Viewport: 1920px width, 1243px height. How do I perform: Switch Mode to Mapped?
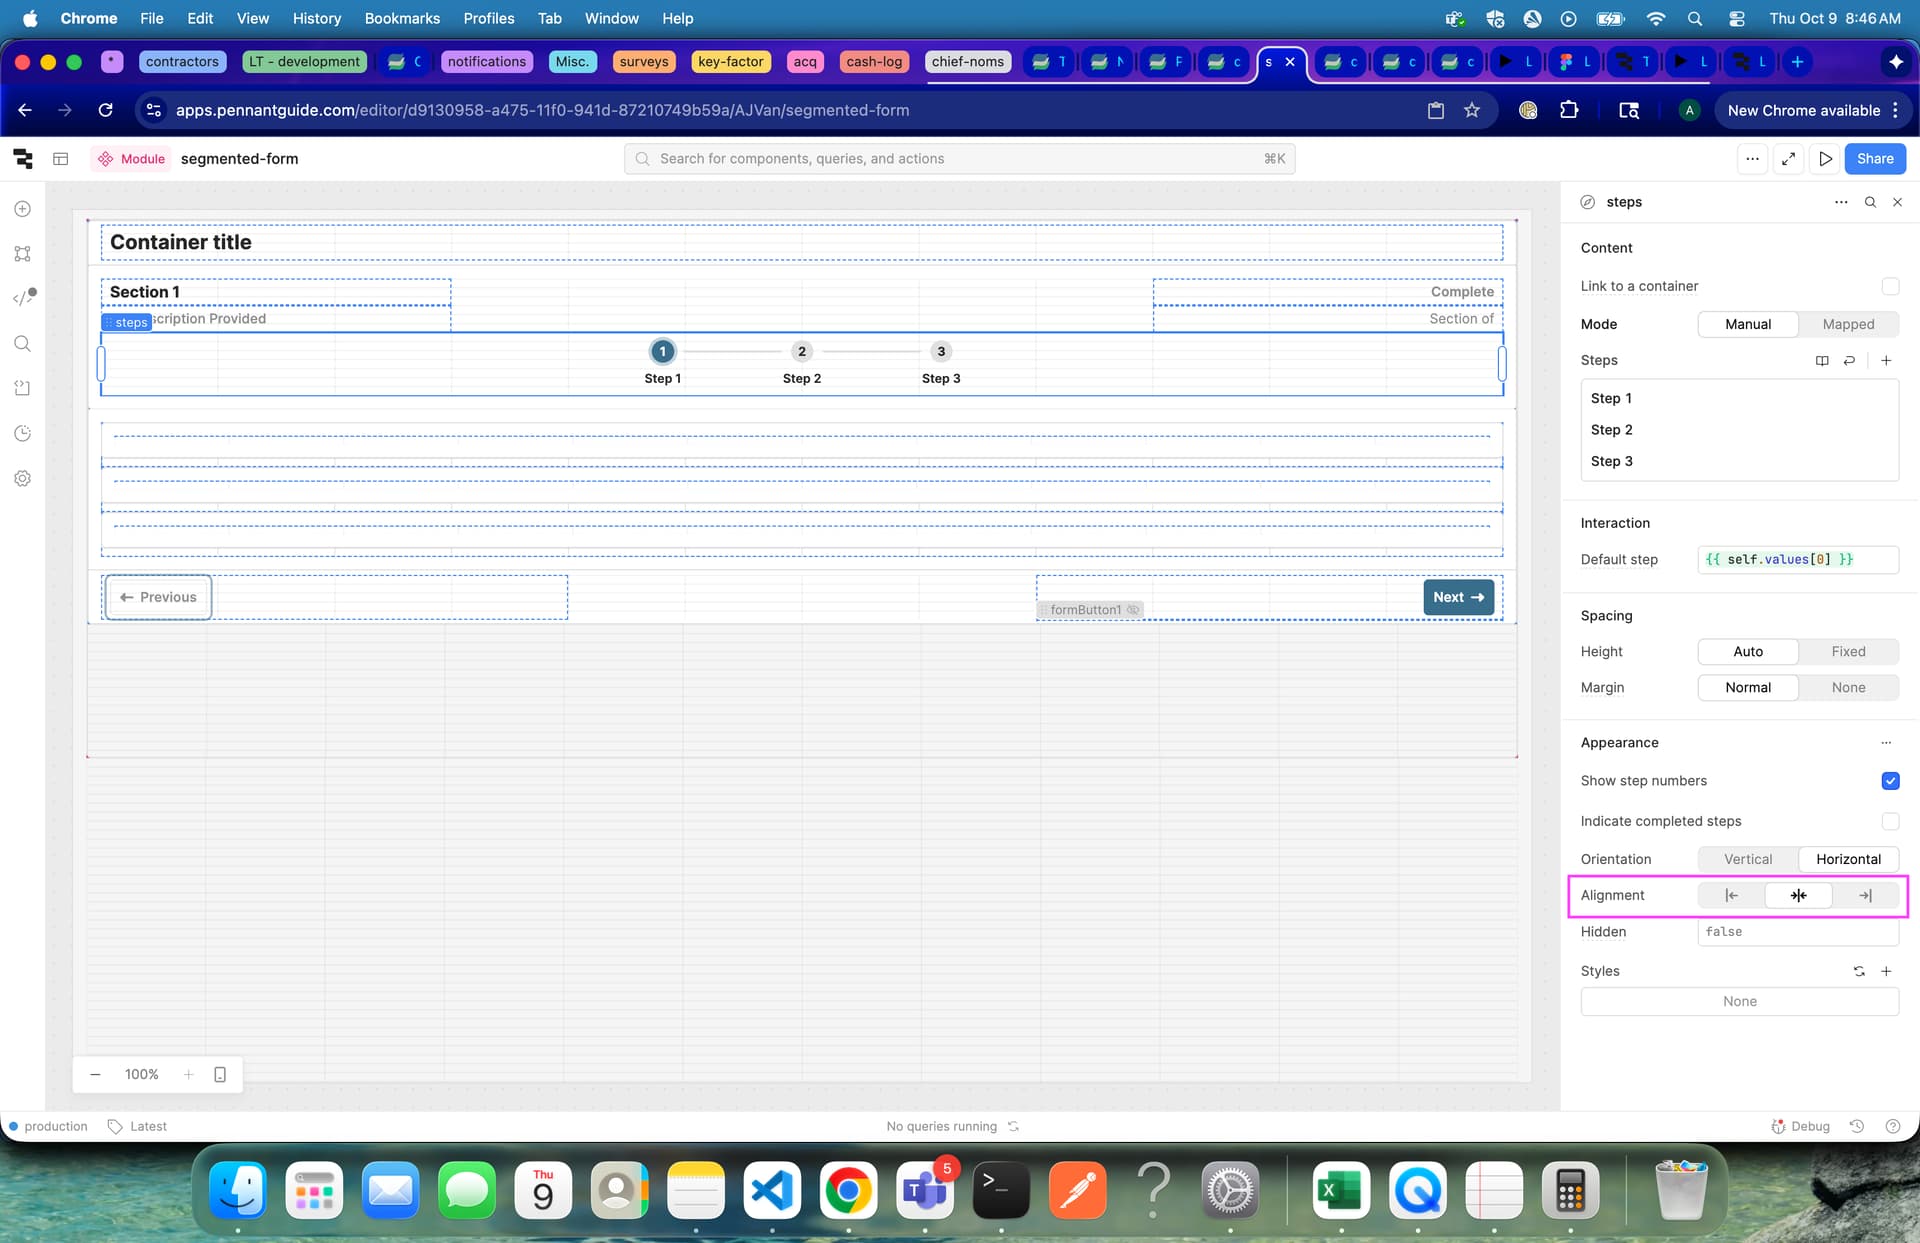pyautogui.click(x=1848, y=324)
